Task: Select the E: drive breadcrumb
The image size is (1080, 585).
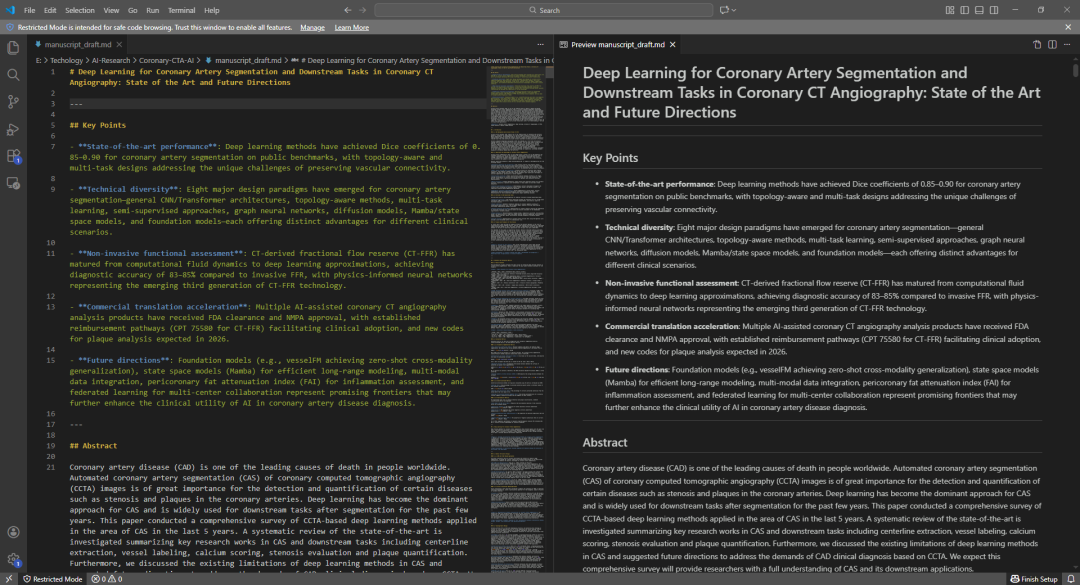Action: tap(39, 60)
